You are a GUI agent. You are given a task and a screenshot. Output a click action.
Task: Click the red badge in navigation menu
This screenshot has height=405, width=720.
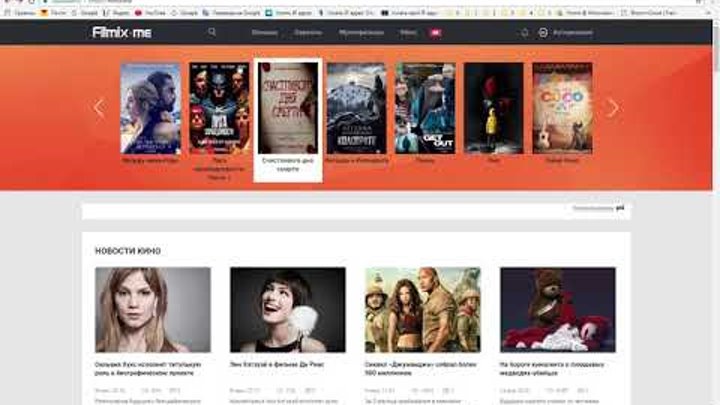435,32
